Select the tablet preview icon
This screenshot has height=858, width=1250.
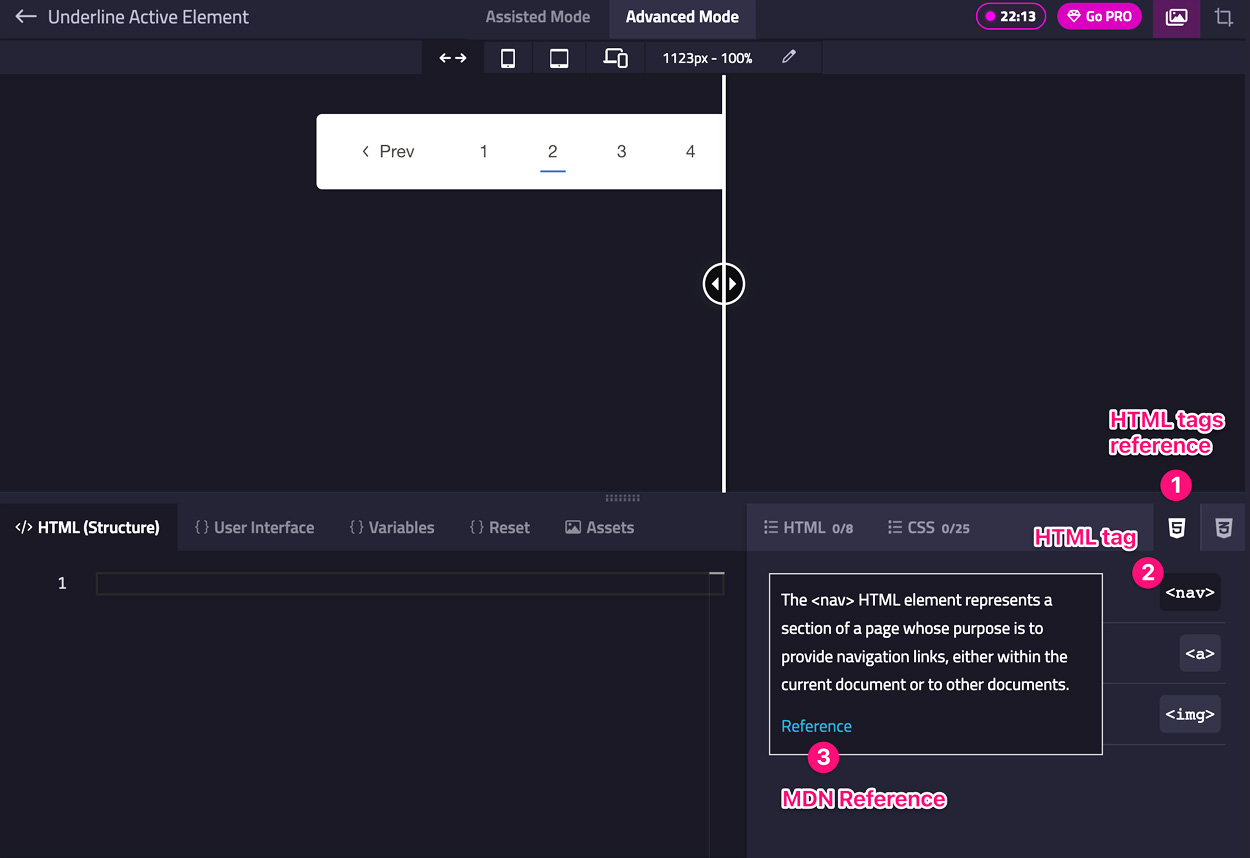[558, 57]
